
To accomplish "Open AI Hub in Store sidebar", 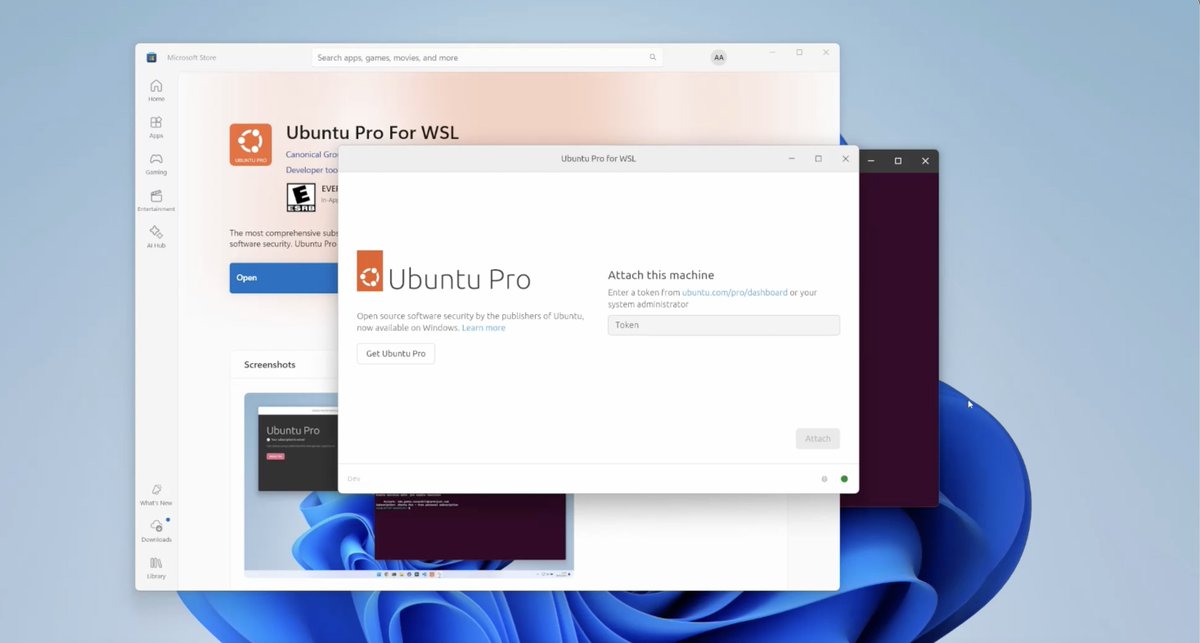I will (157, 237).
